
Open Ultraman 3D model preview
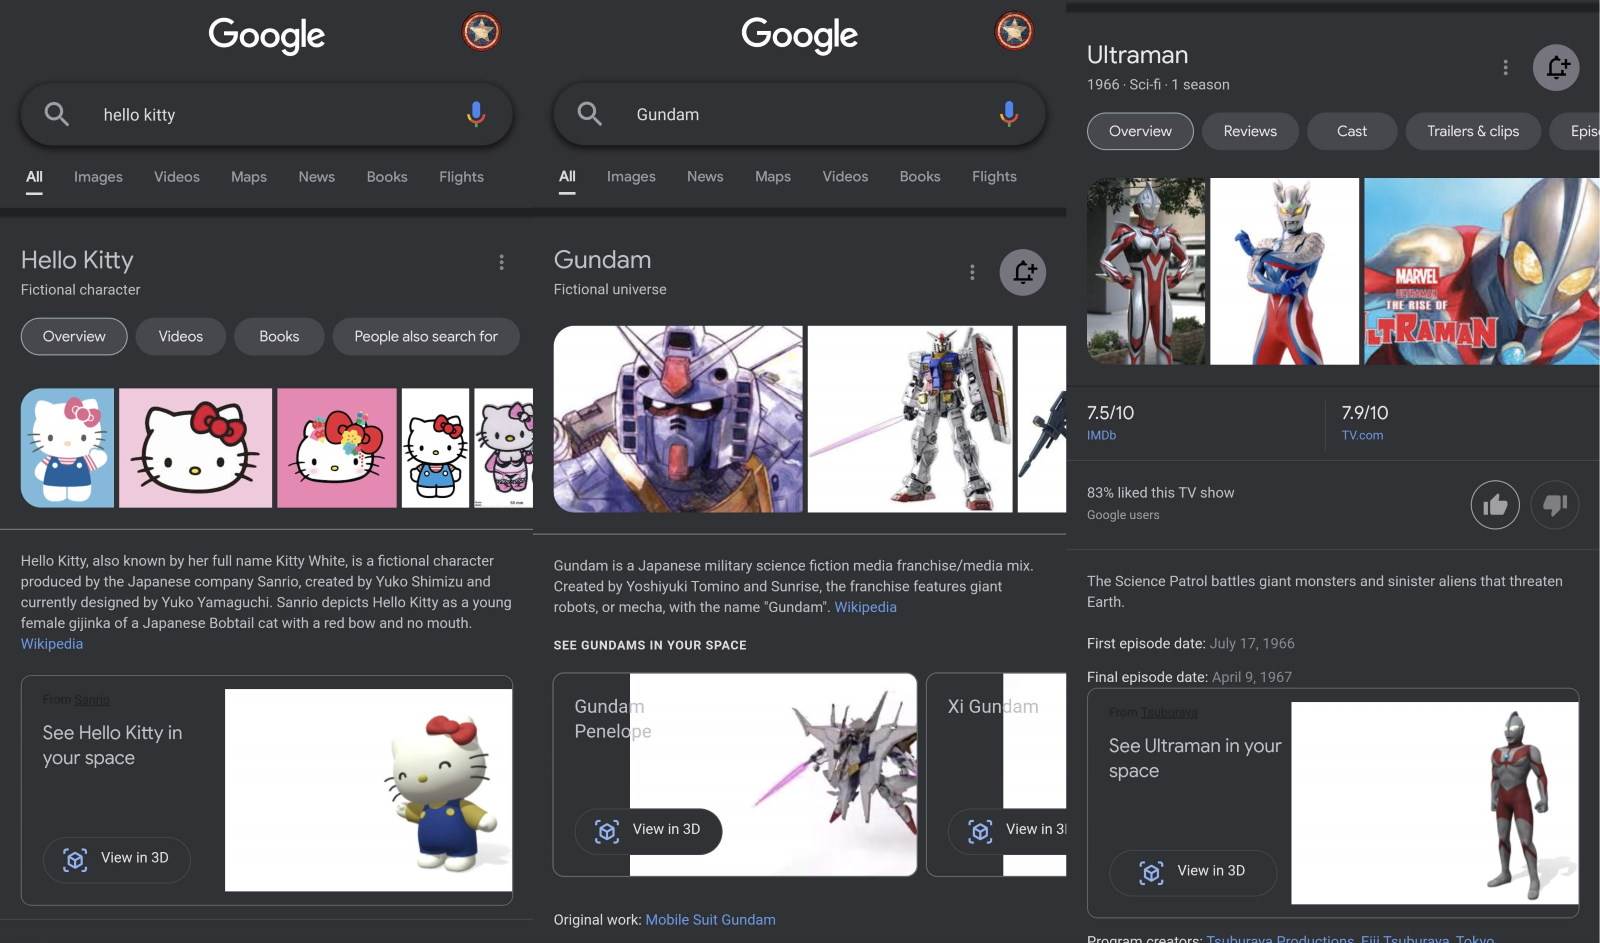click(x=1434, y=803)
